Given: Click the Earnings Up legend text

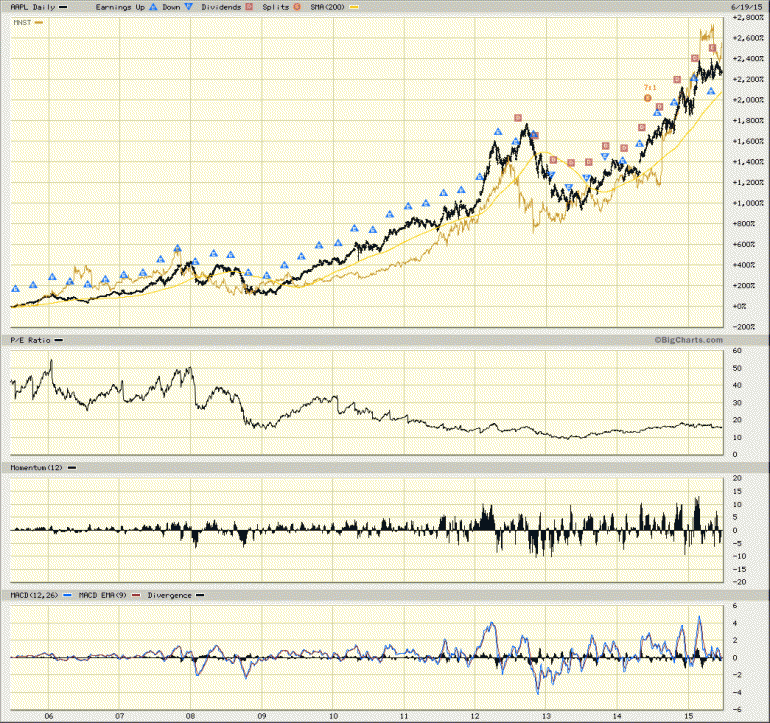Looking at the screenshot, I should coord(120,7).
